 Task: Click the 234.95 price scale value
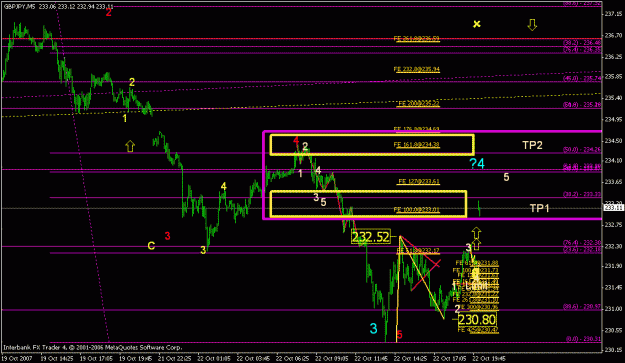pyautogui.click(x=613, y=119)
